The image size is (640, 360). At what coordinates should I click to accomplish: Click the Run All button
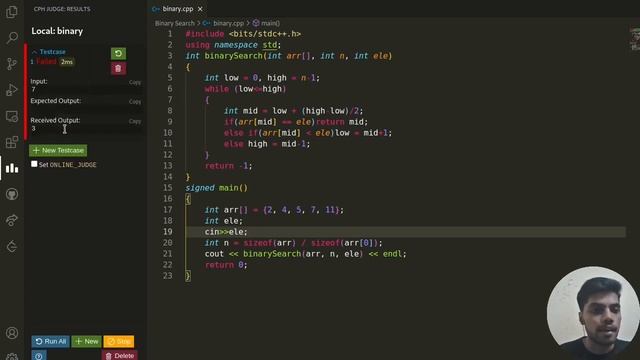51,341
